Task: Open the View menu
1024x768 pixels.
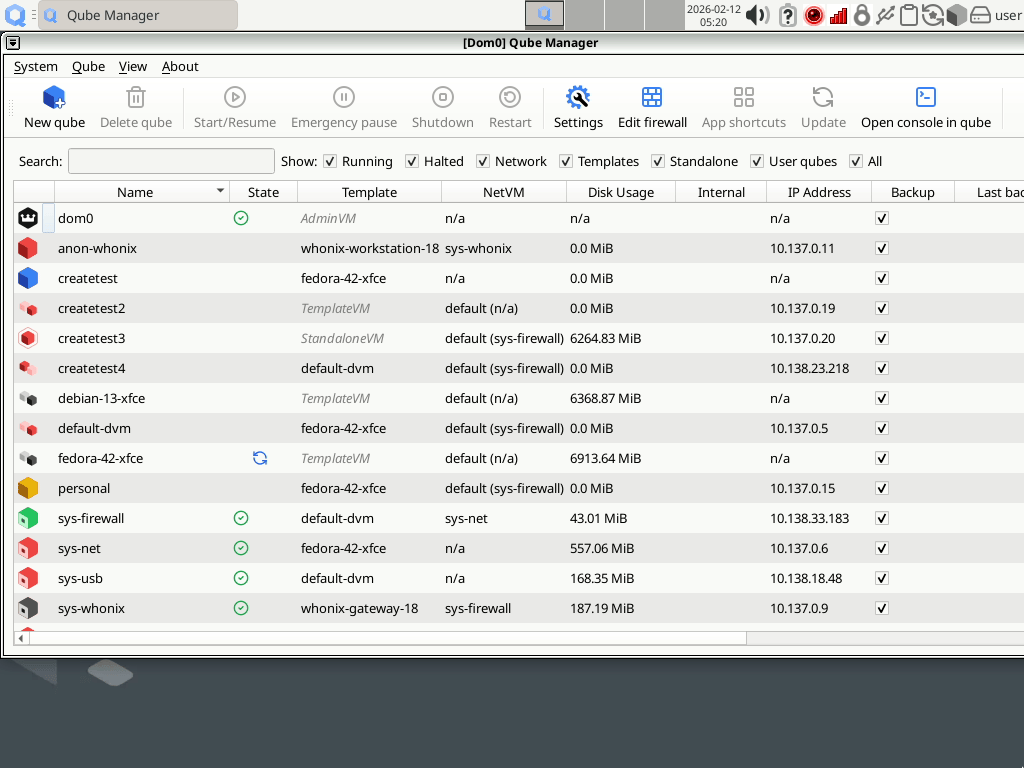Action: pos(133,67)
